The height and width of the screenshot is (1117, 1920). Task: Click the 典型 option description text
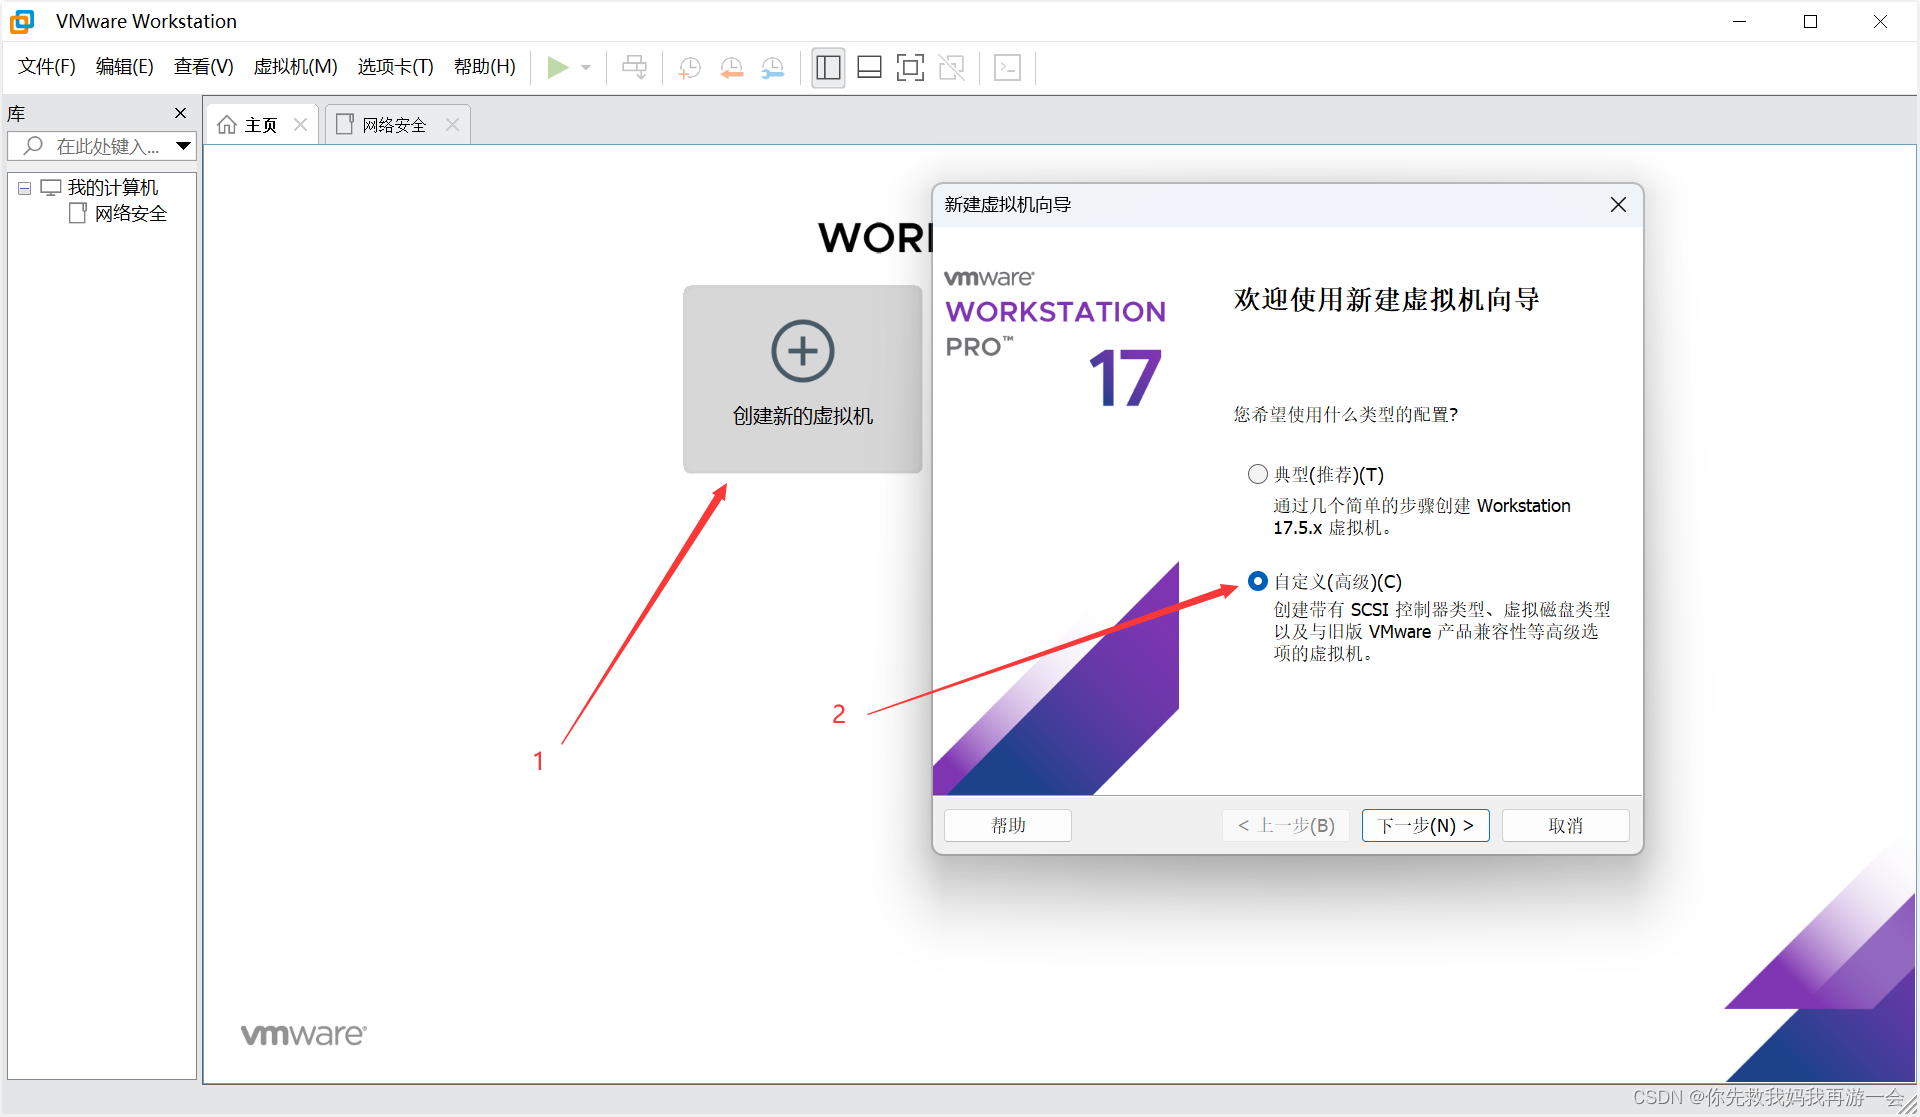(x=1422, y=516)
